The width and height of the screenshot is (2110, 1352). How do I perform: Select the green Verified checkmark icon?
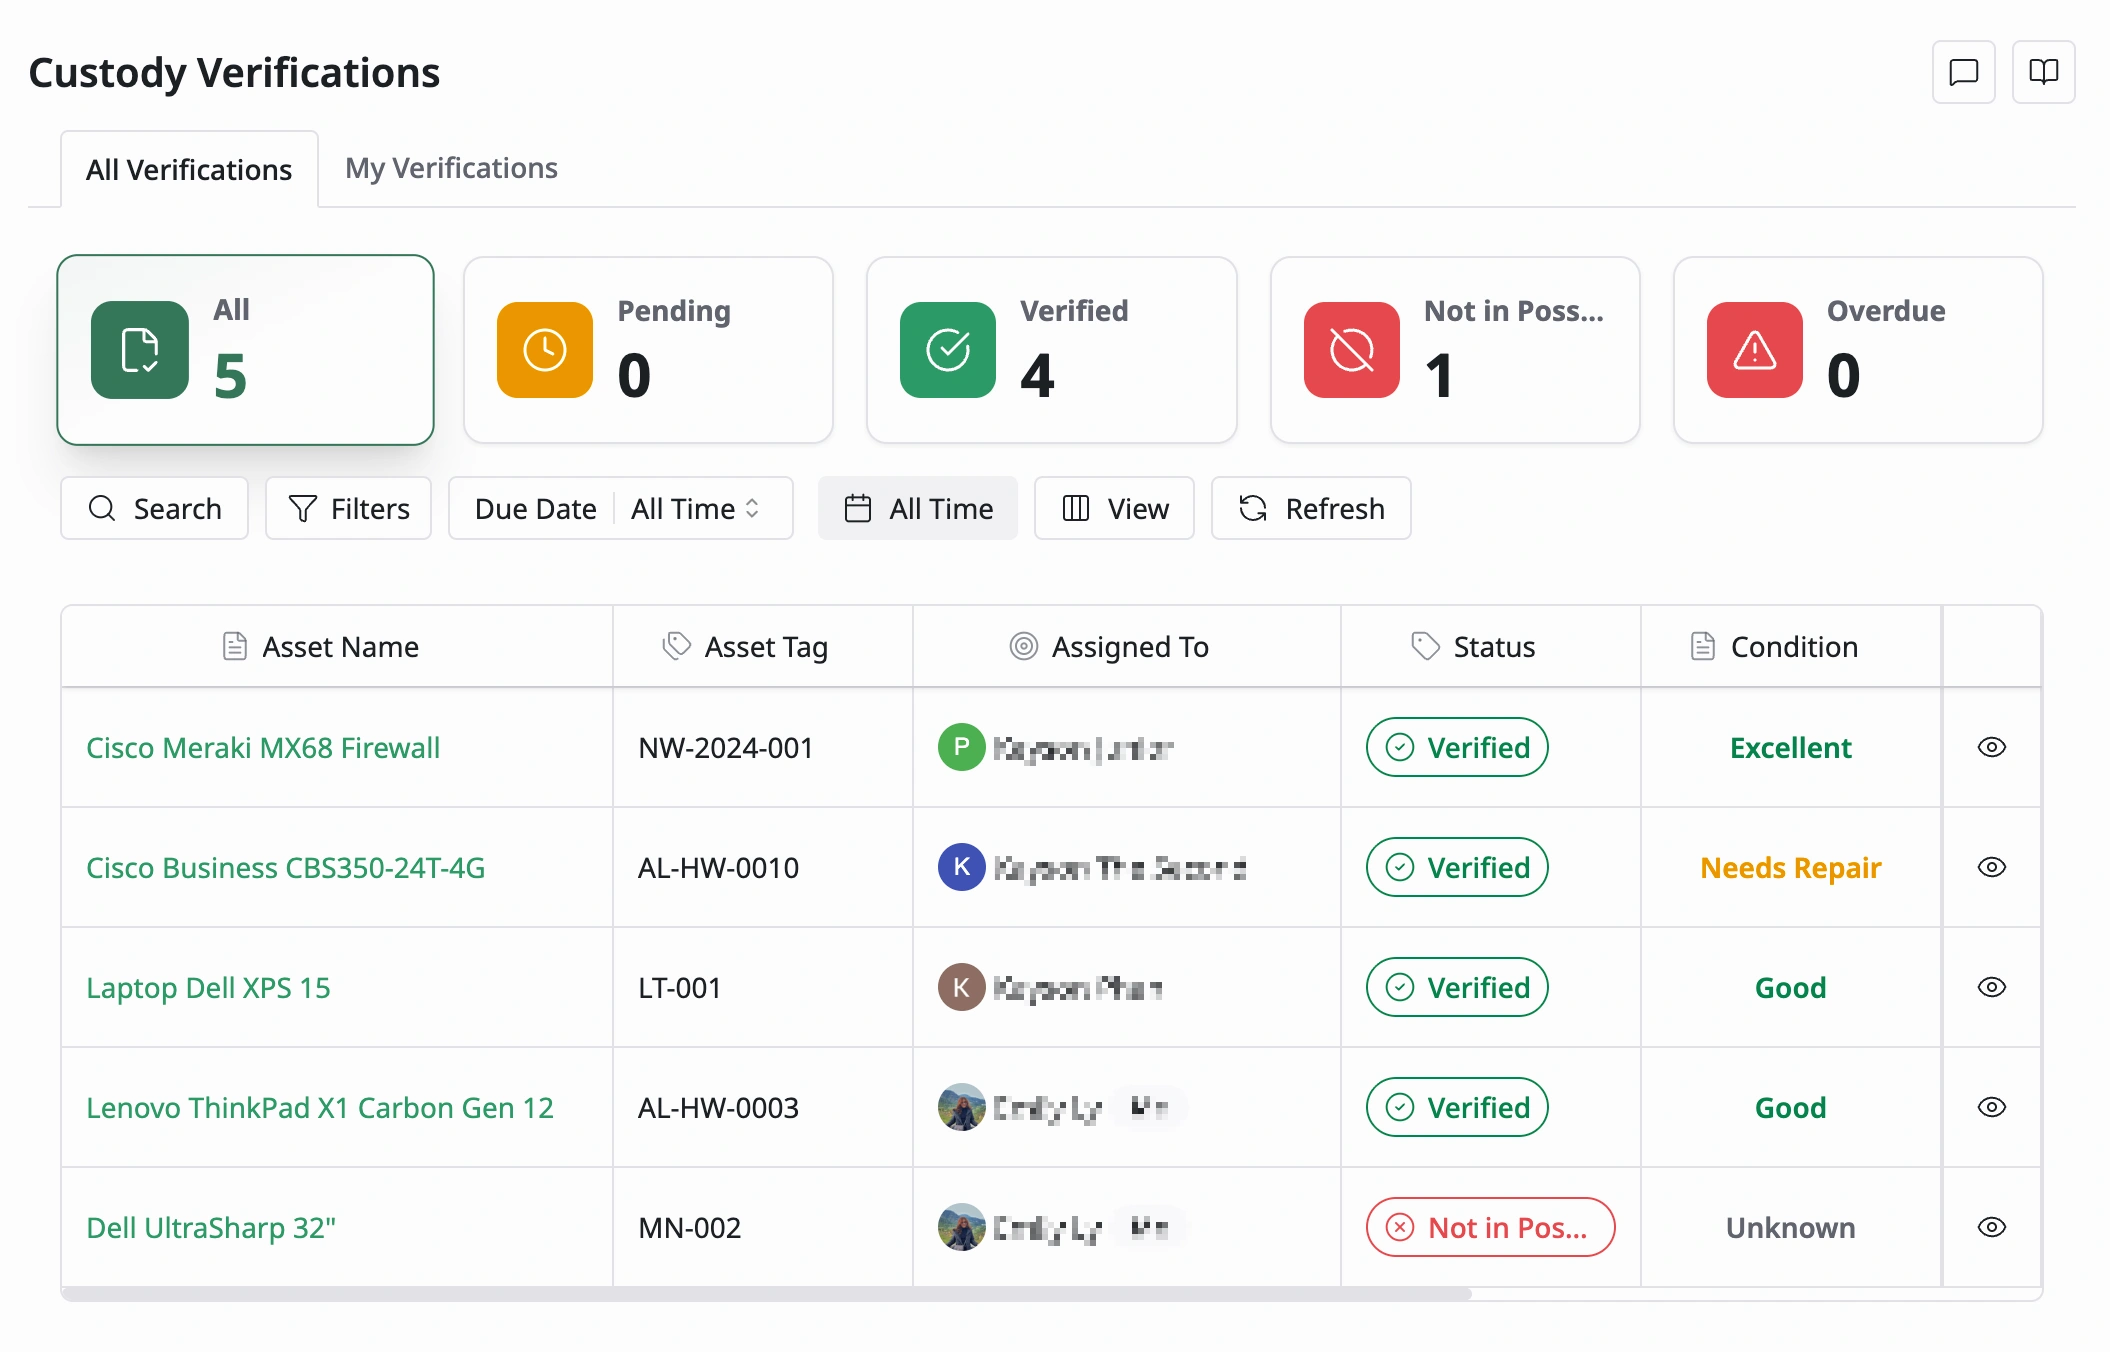click(948, 350)
